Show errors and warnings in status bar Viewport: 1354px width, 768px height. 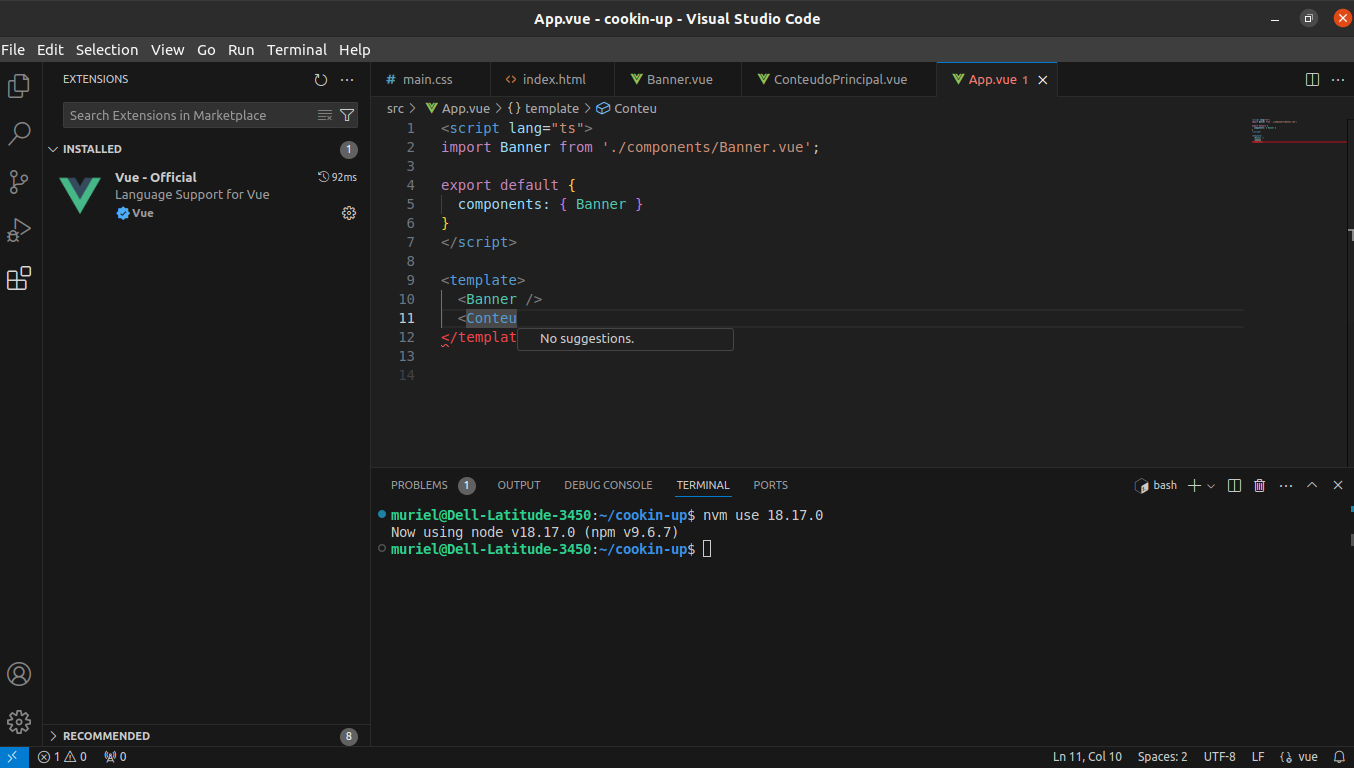[x=62, y=757]
